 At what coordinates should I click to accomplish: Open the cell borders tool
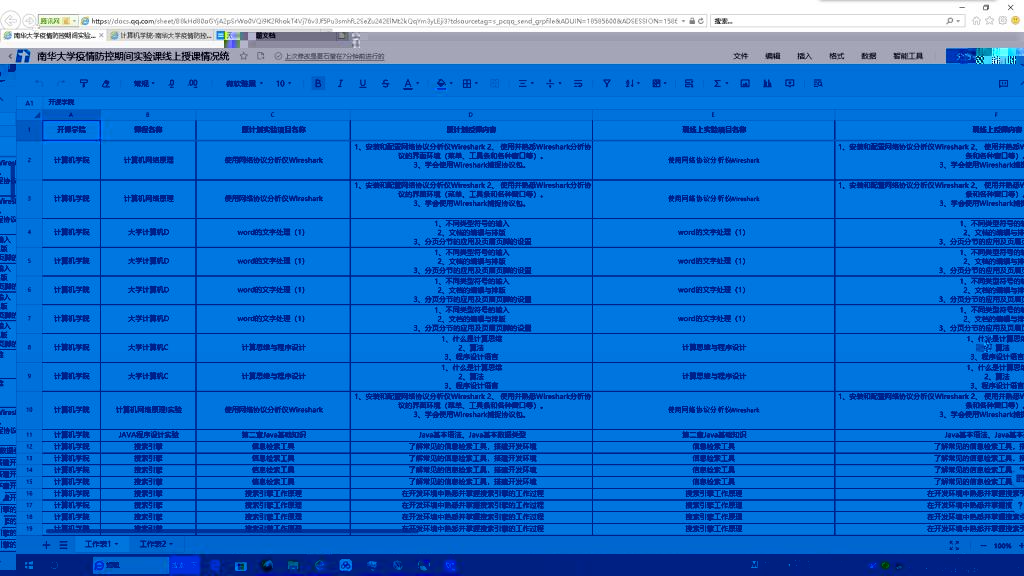point(467,84)
